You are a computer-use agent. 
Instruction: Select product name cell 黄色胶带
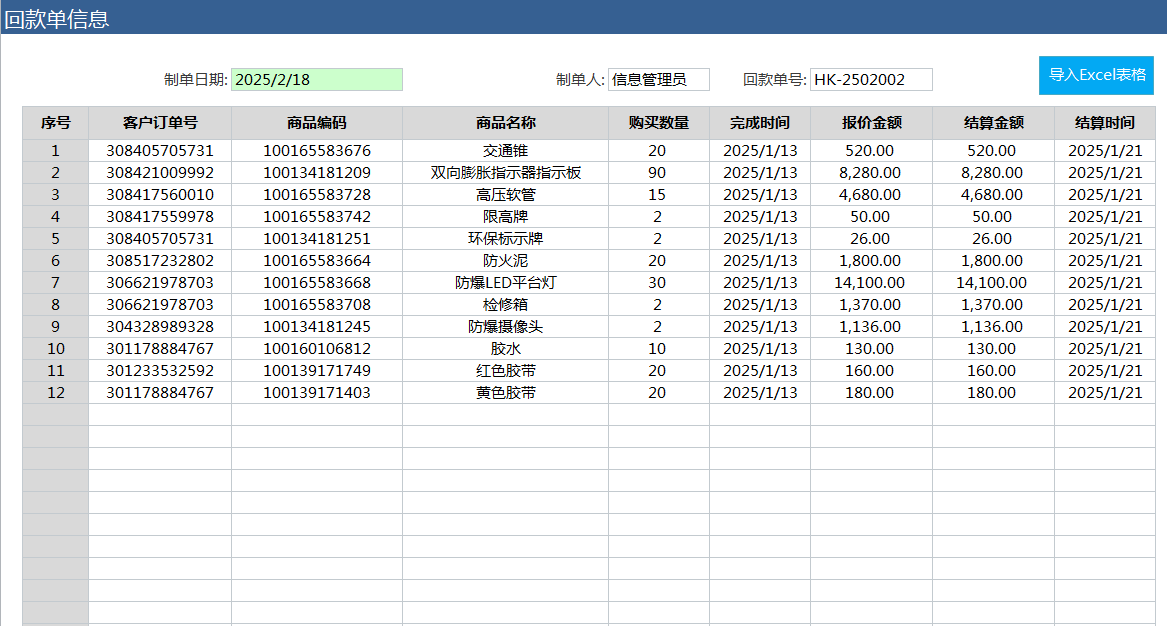pos(505,392)
